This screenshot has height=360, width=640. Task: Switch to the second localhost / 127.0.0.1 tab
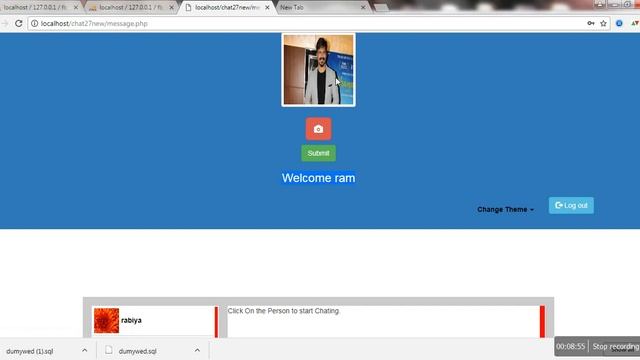pos(131,7)
